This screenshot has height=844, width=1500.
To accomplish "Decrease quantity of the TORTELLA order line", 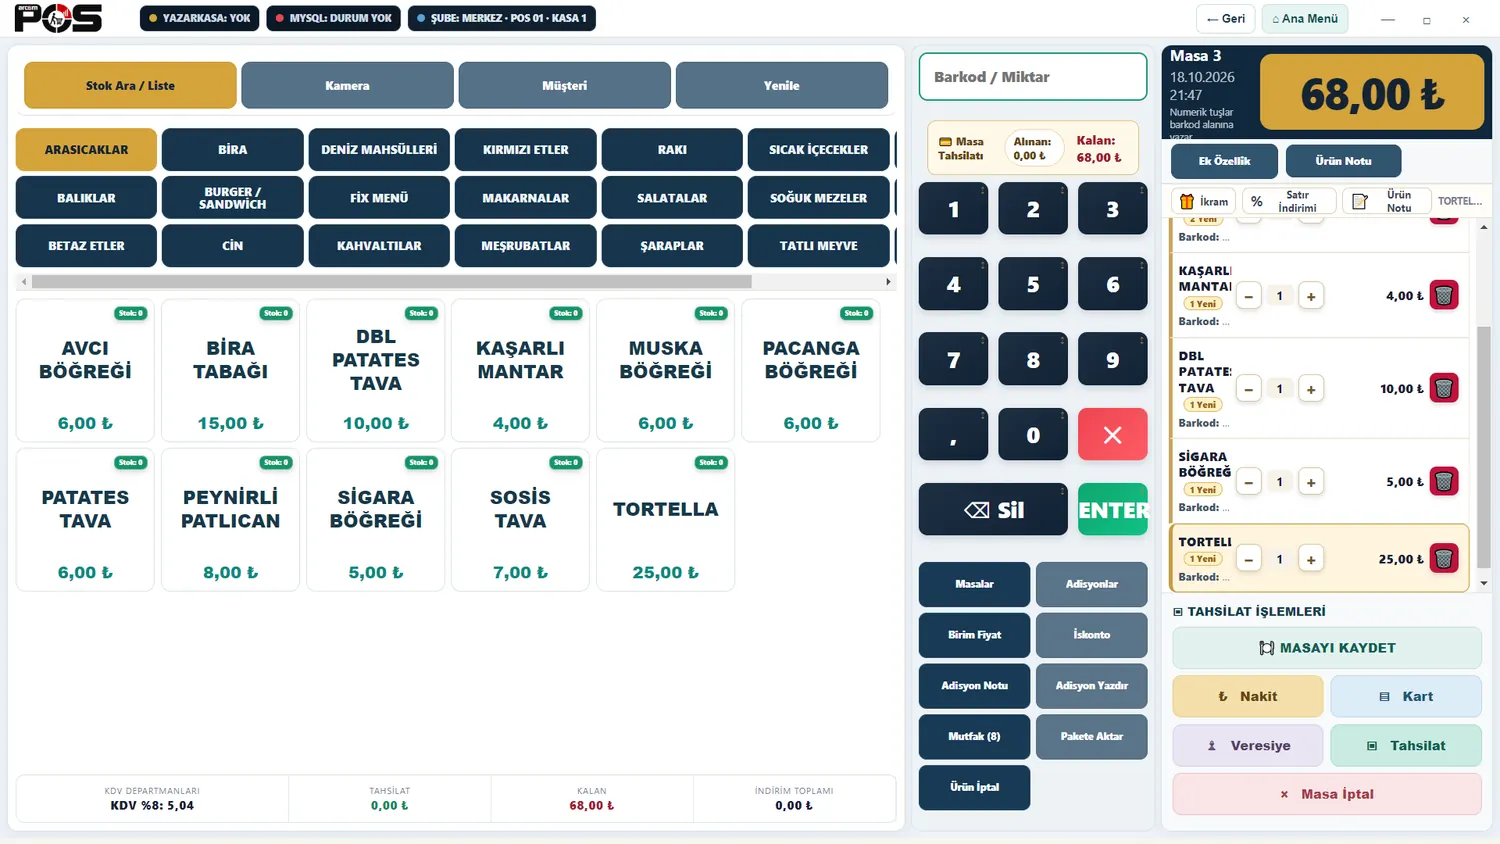I will 1248,559.
